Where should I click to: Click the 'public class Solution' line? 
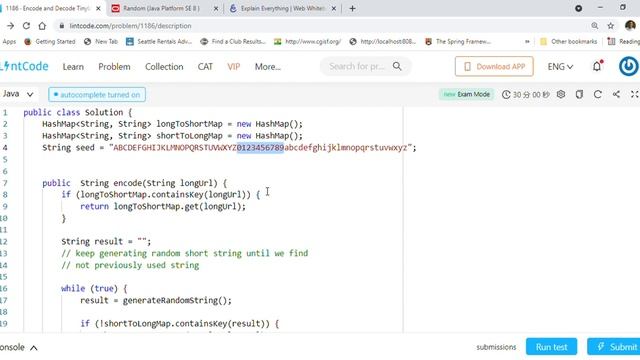78,112
